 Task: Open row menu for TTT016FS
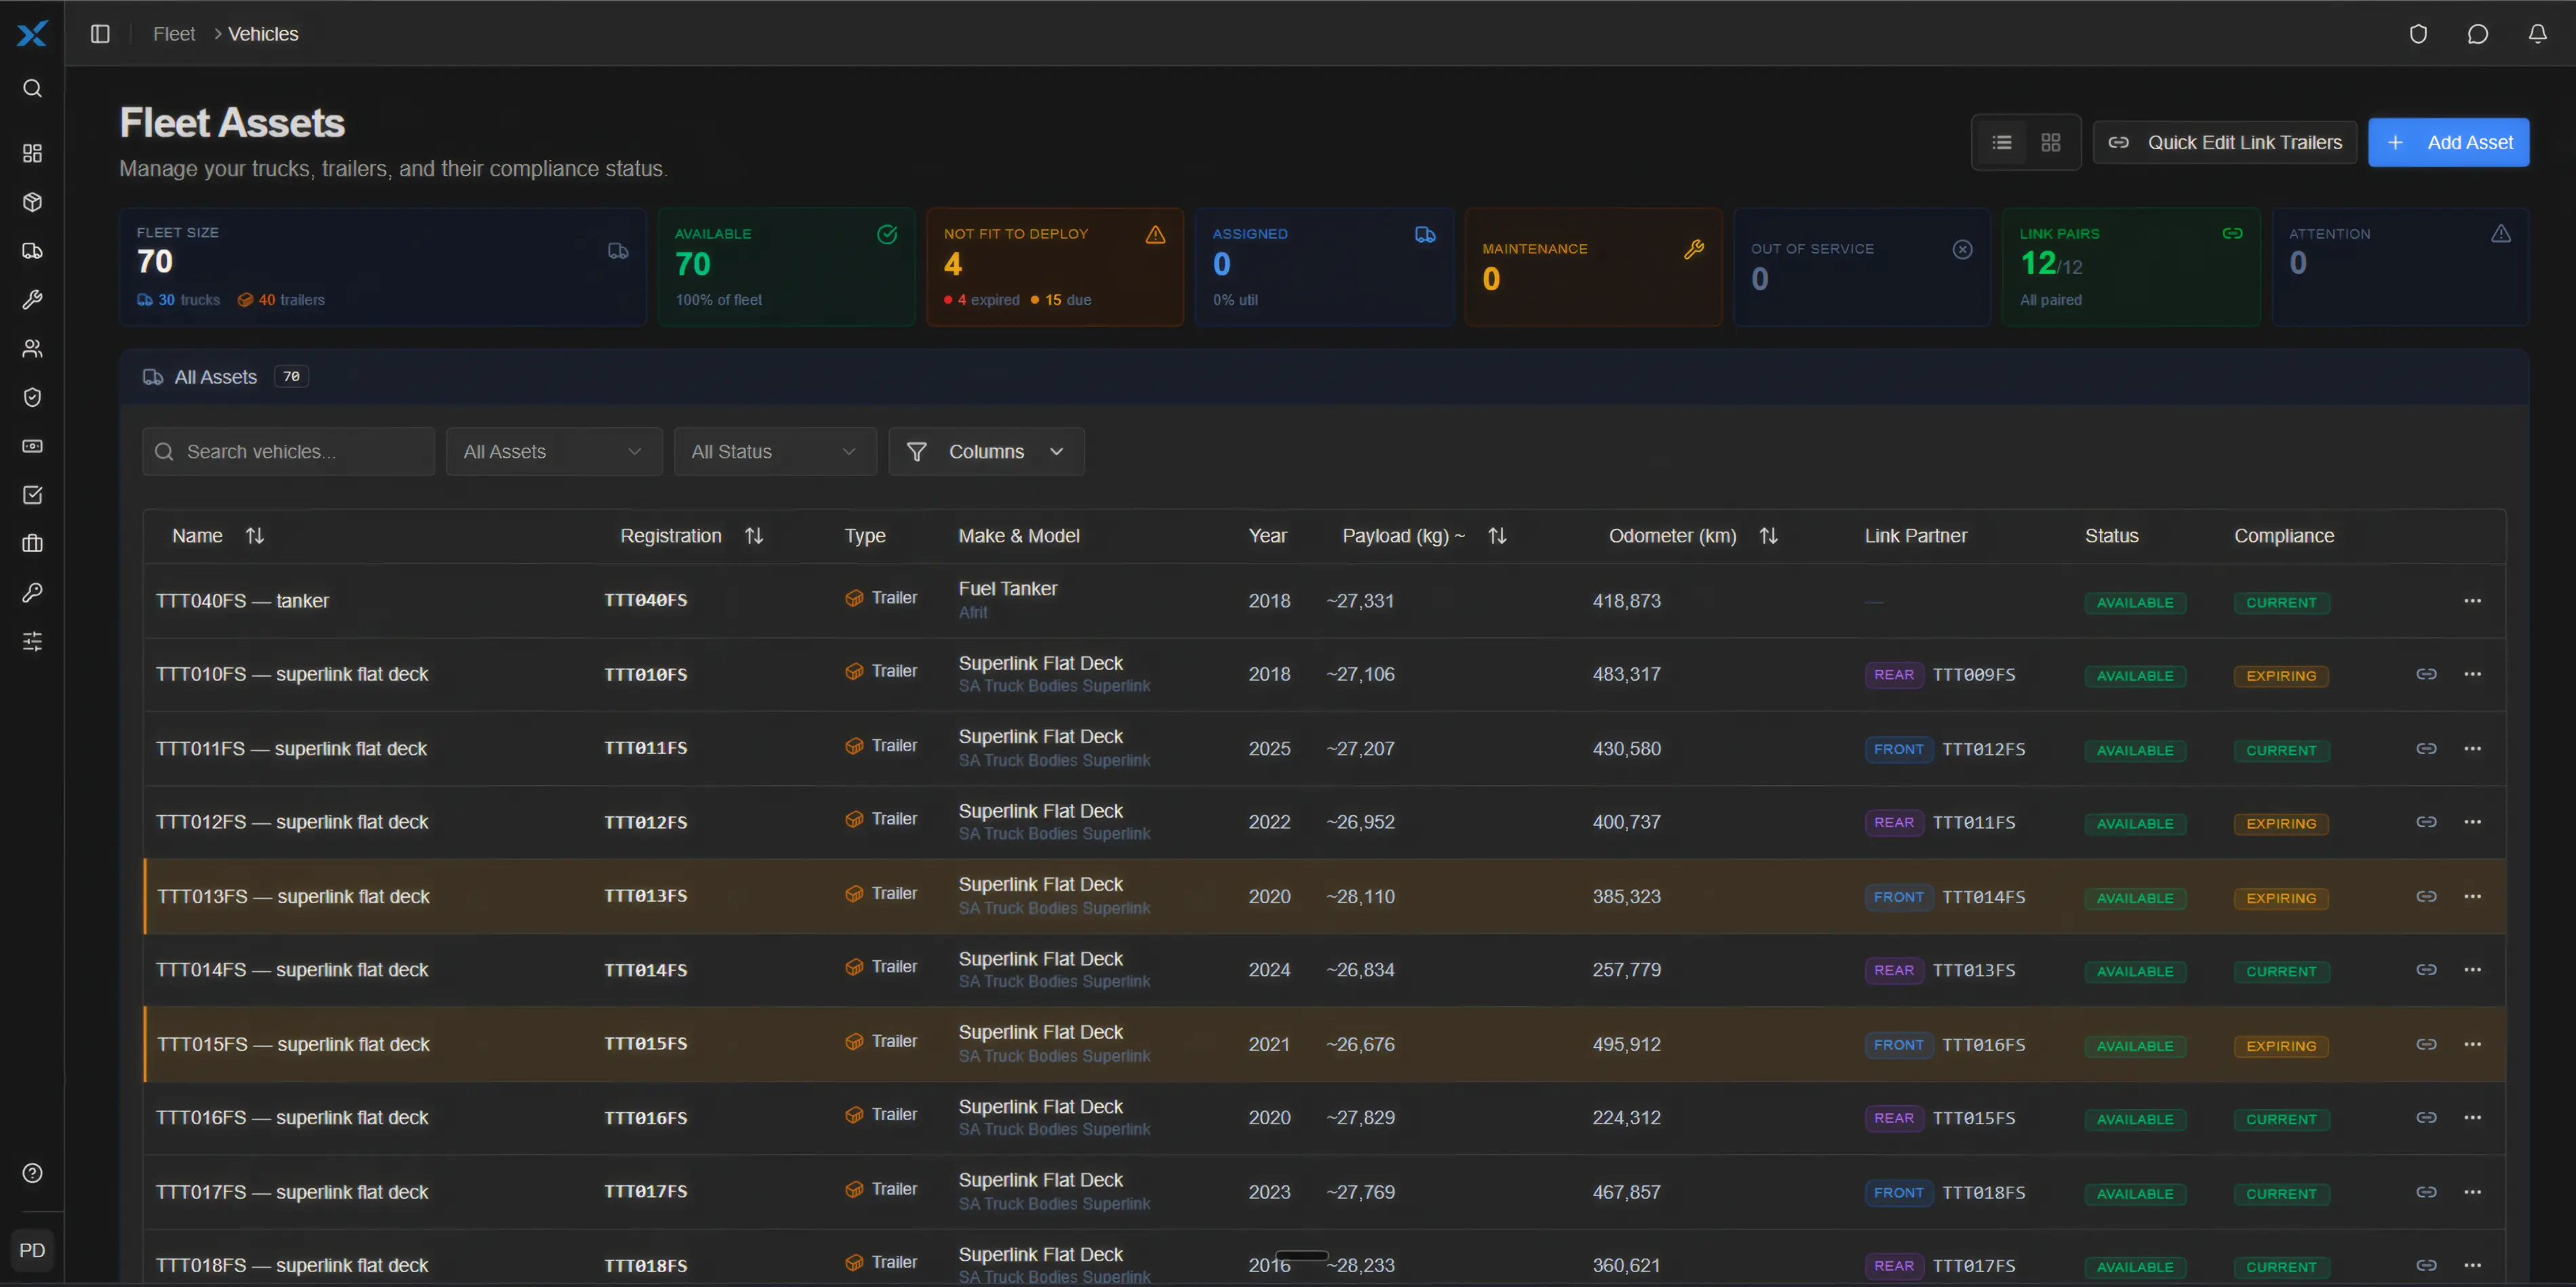coord(2472,1118)
